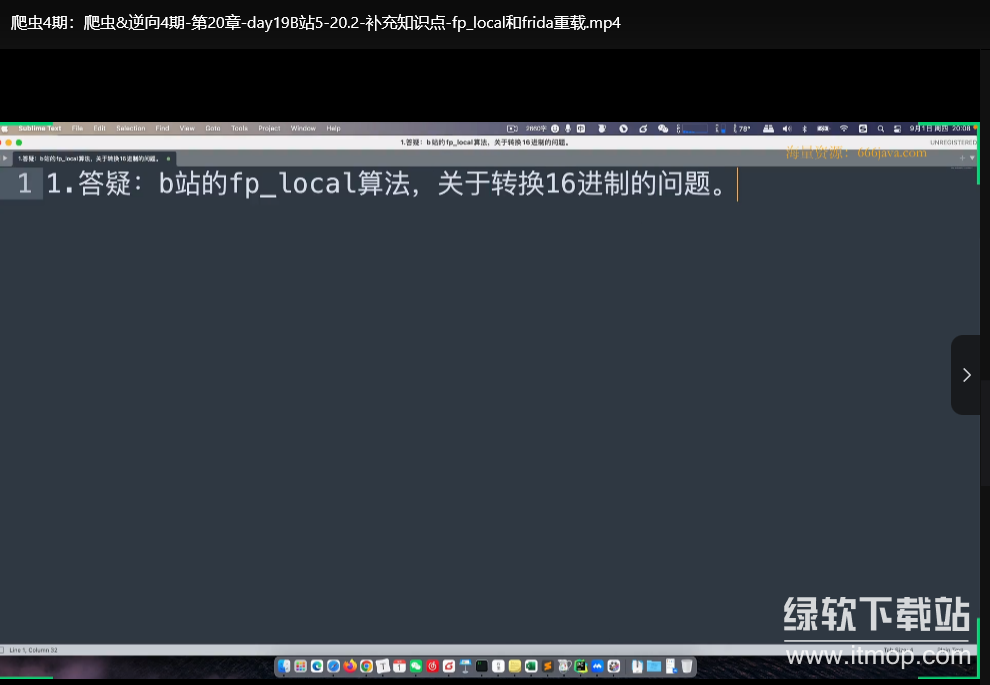Click the Line 1, Column 32 status text
Viewport: 990px width, 685px height.
click(33, 650)
